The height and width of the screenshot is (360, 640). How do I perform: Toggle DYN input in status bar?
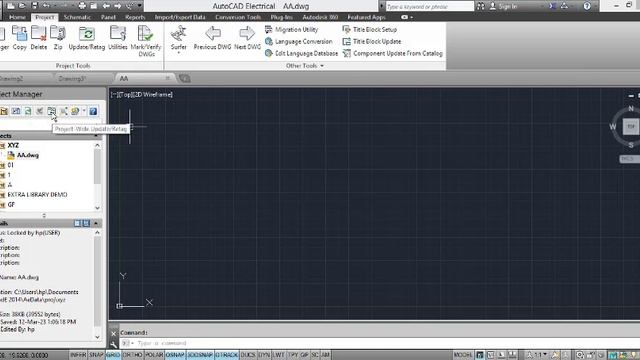264,355
